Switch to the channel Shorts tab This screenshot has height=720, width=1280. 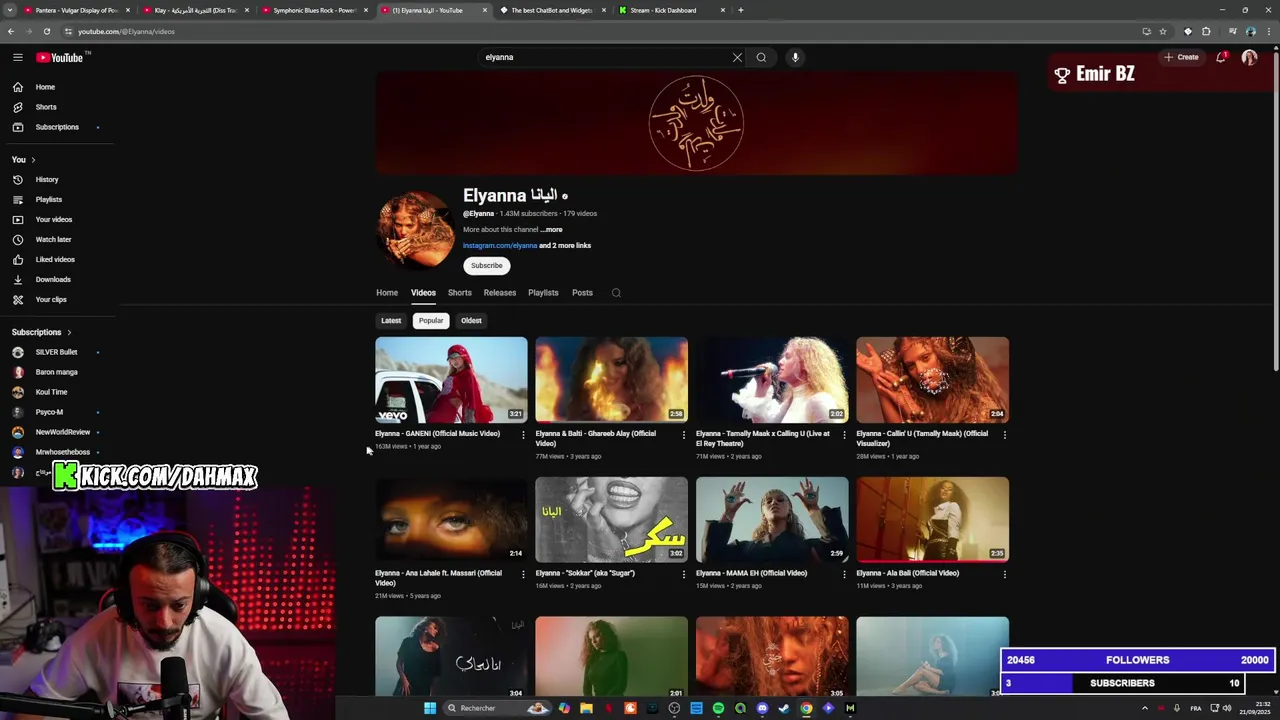pyautogui.click(x=460, y=293)
